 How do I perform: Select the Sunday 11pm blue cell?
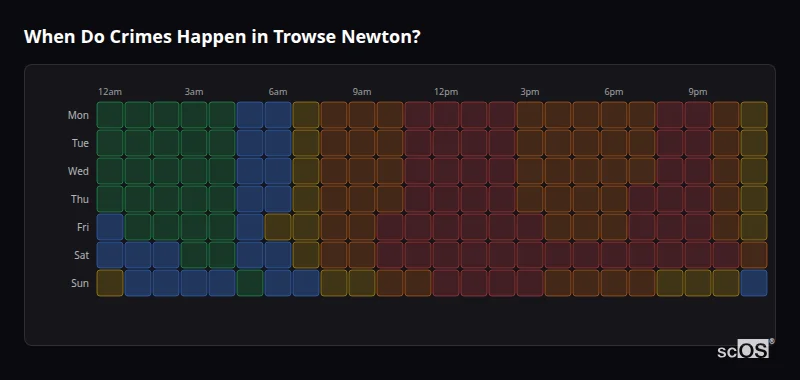[754, 283]
